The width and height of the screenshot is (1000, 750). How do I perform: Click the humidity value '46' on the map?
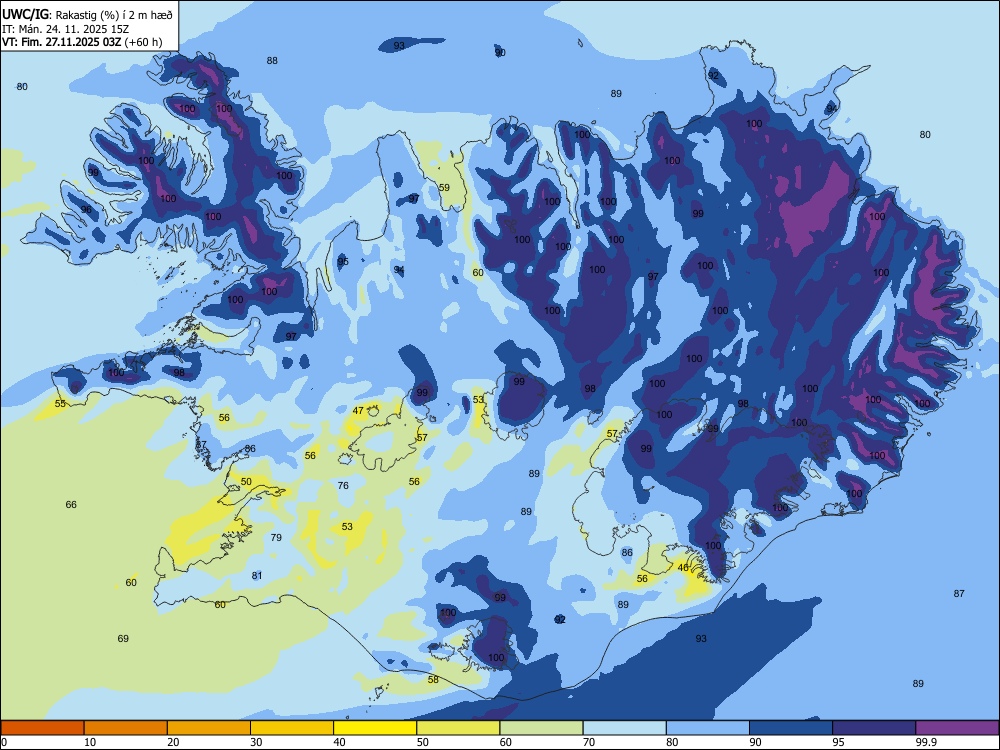point(683,568)
